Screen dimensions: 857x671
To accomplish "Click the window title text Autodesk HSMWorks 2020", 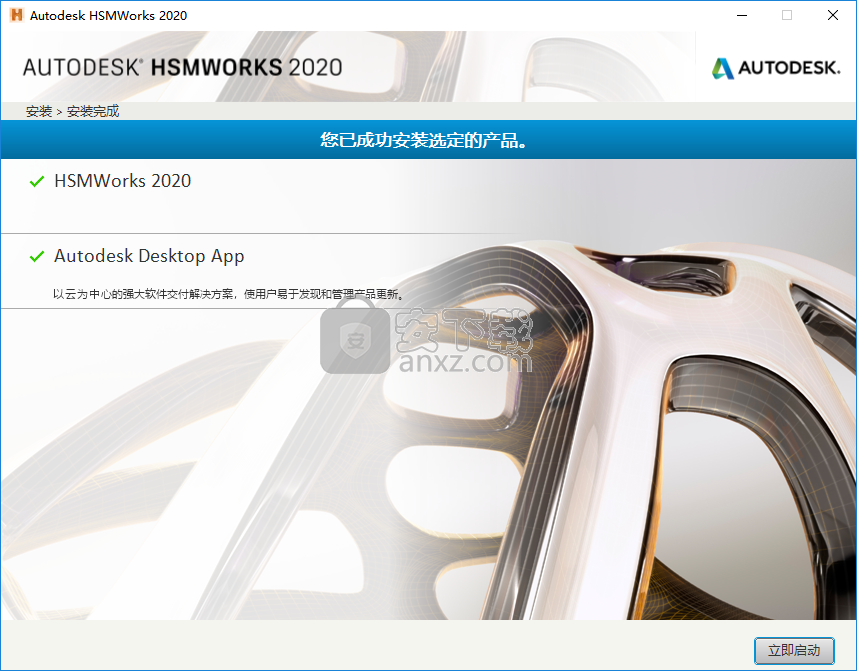I will 108,15.
